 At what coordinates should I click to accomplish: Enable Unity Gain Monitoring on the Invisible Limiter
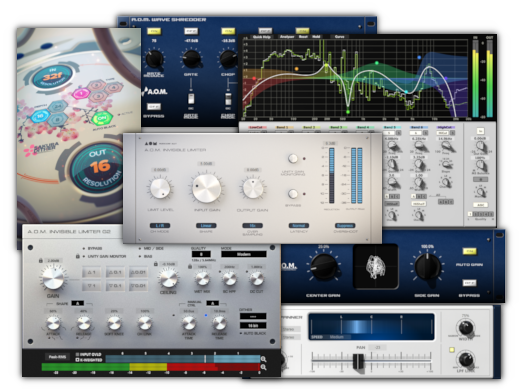coord(293,158)
